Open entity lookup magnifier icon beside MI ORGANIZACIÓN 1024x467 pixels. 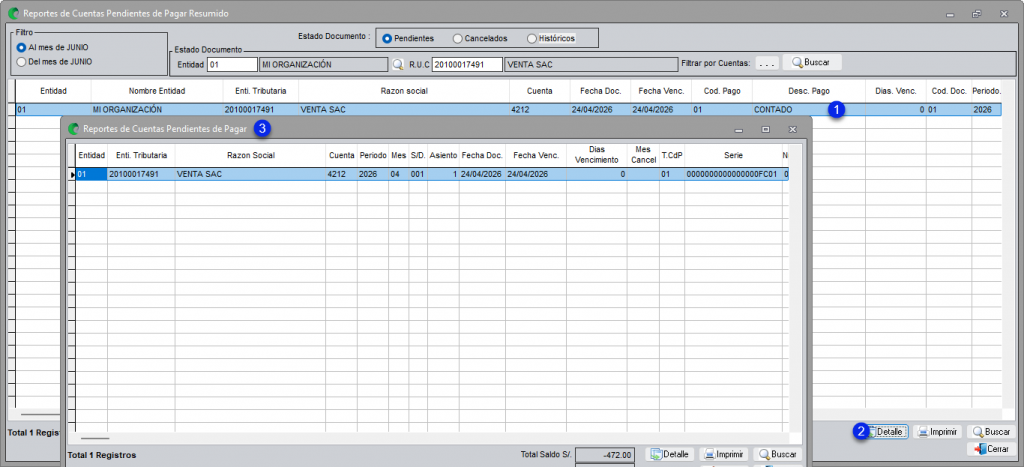tap(398, 65)
